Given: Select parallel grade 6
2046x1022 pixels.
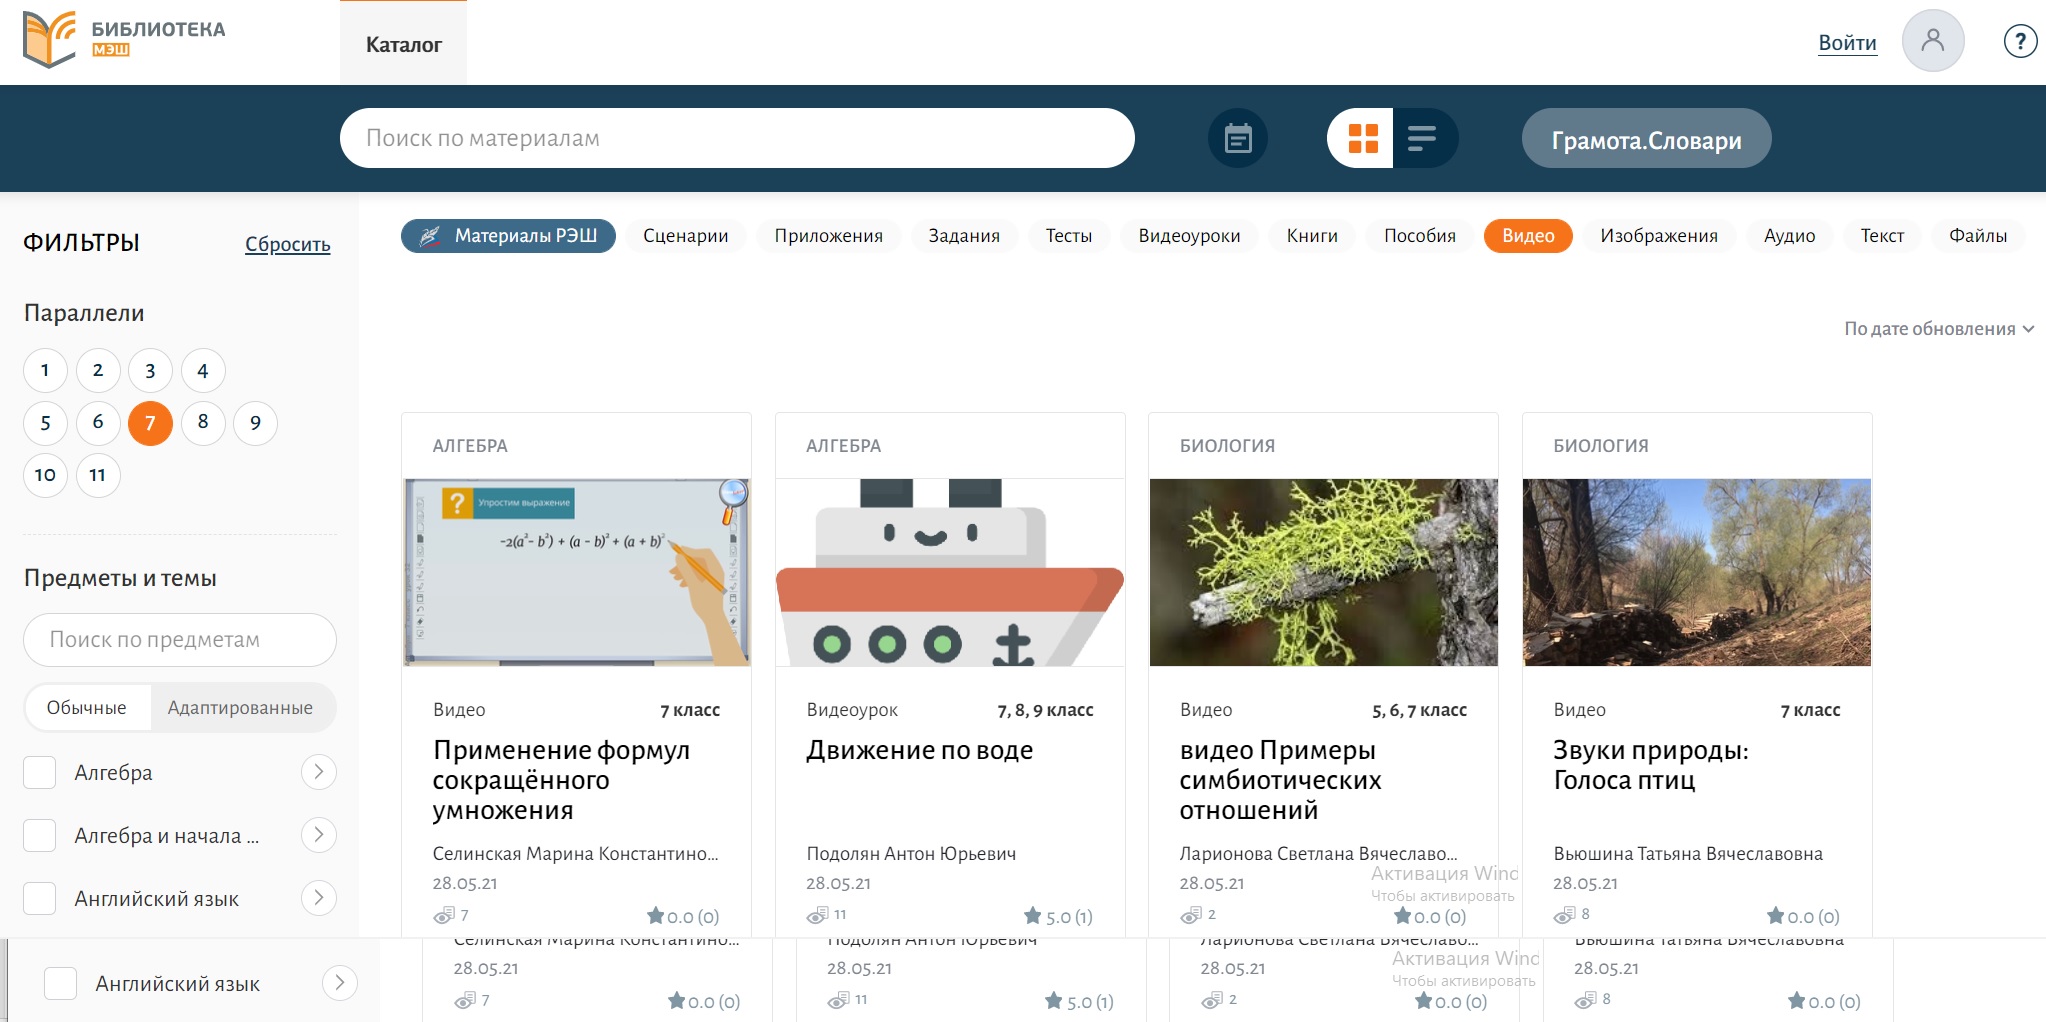Looking at the screenshot, I should click(98, 423).
